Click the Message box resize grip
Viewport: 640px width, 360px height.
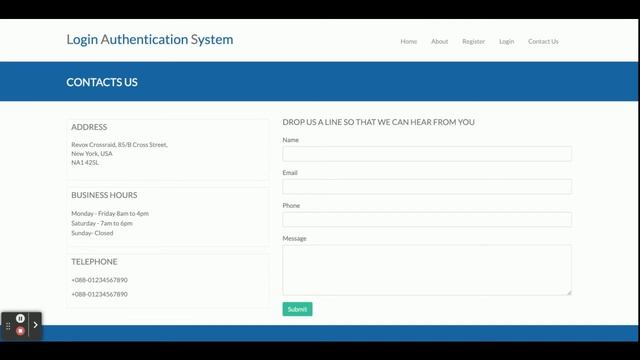[x=569, y=292]
